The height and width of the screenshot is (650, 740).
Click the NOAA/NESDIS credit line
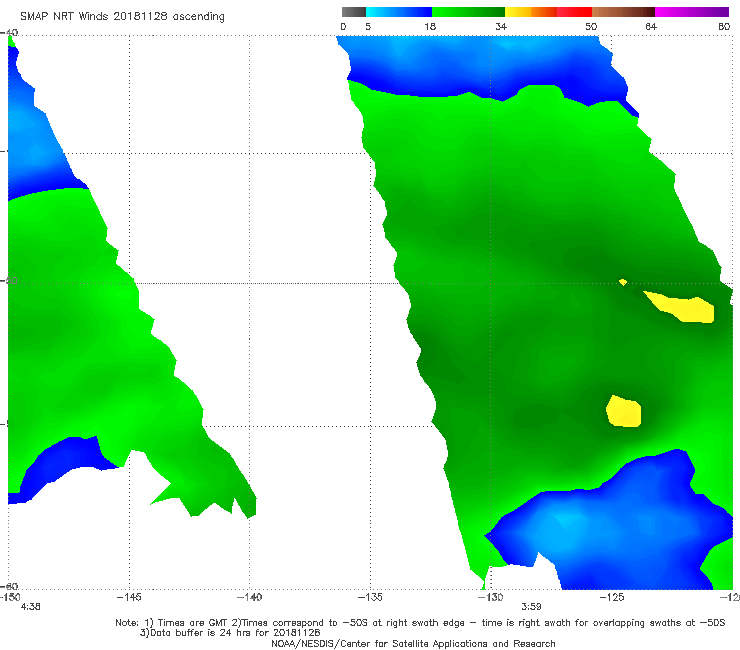tap(413, 644)
